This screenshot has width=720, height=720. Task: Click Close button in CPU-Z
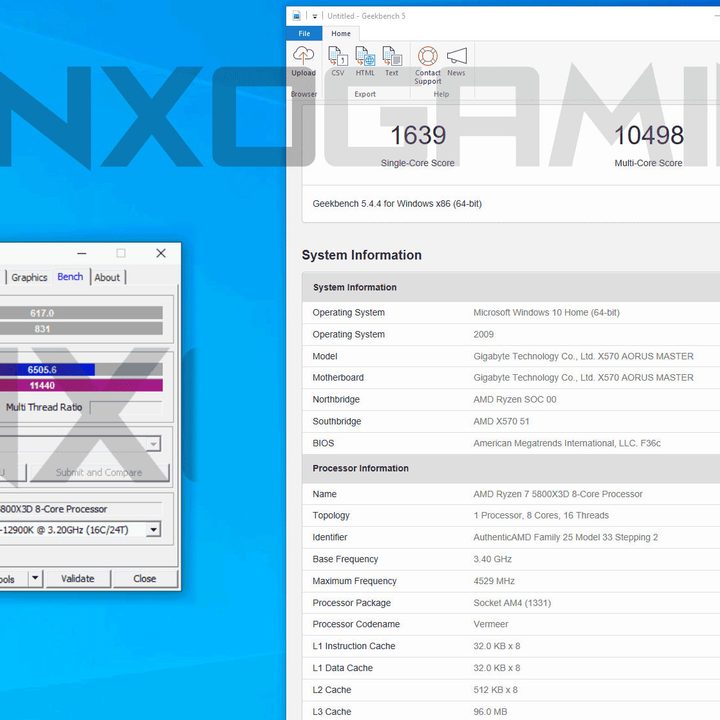click(145, 579)
